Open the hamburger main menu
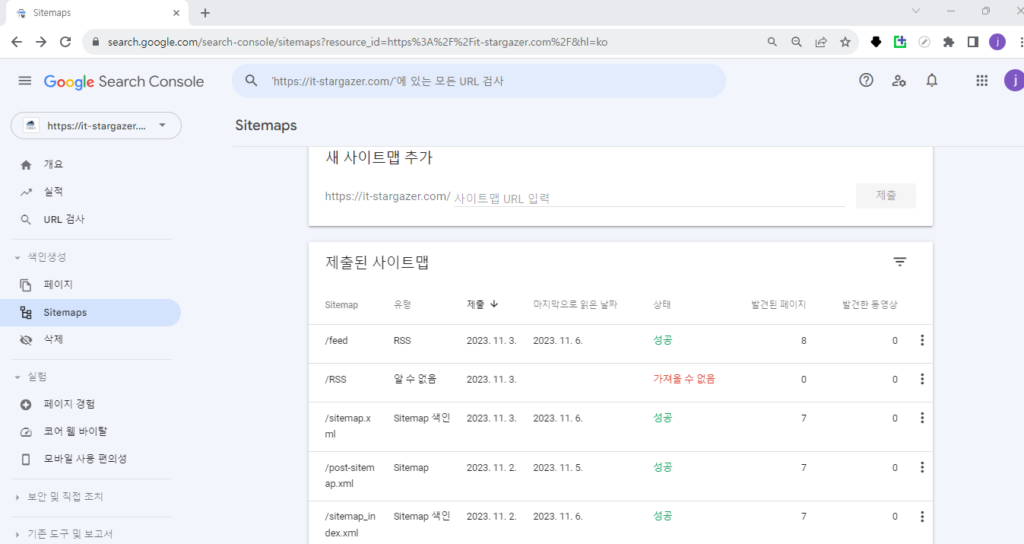 tap(25, 81)
